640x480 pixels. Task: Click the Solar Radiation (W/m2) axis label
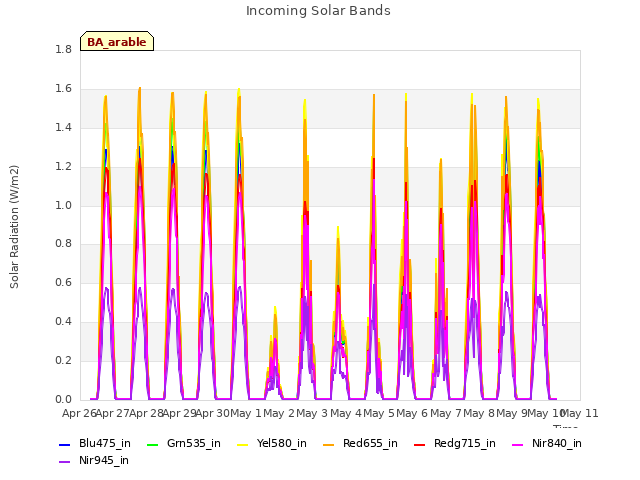14,227
